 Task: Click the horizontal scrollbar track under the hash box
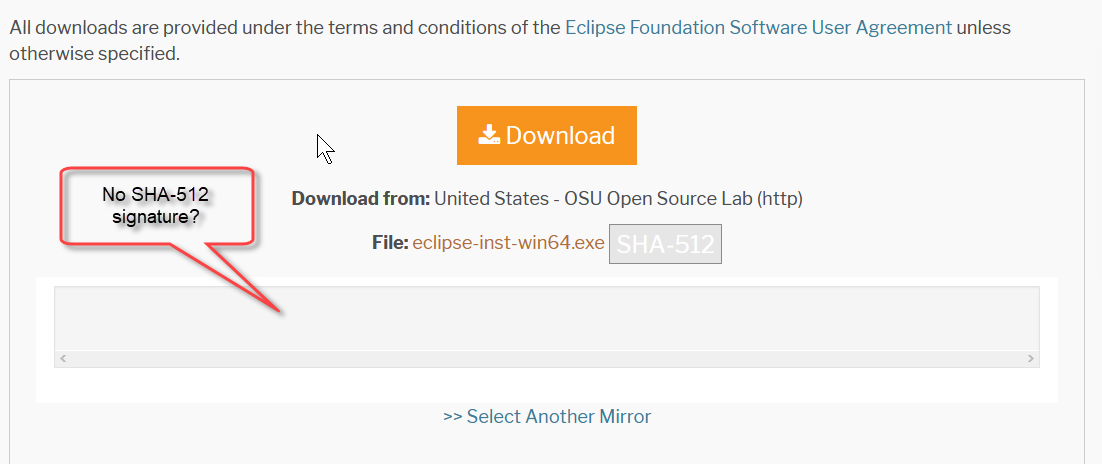coord(547,359)
